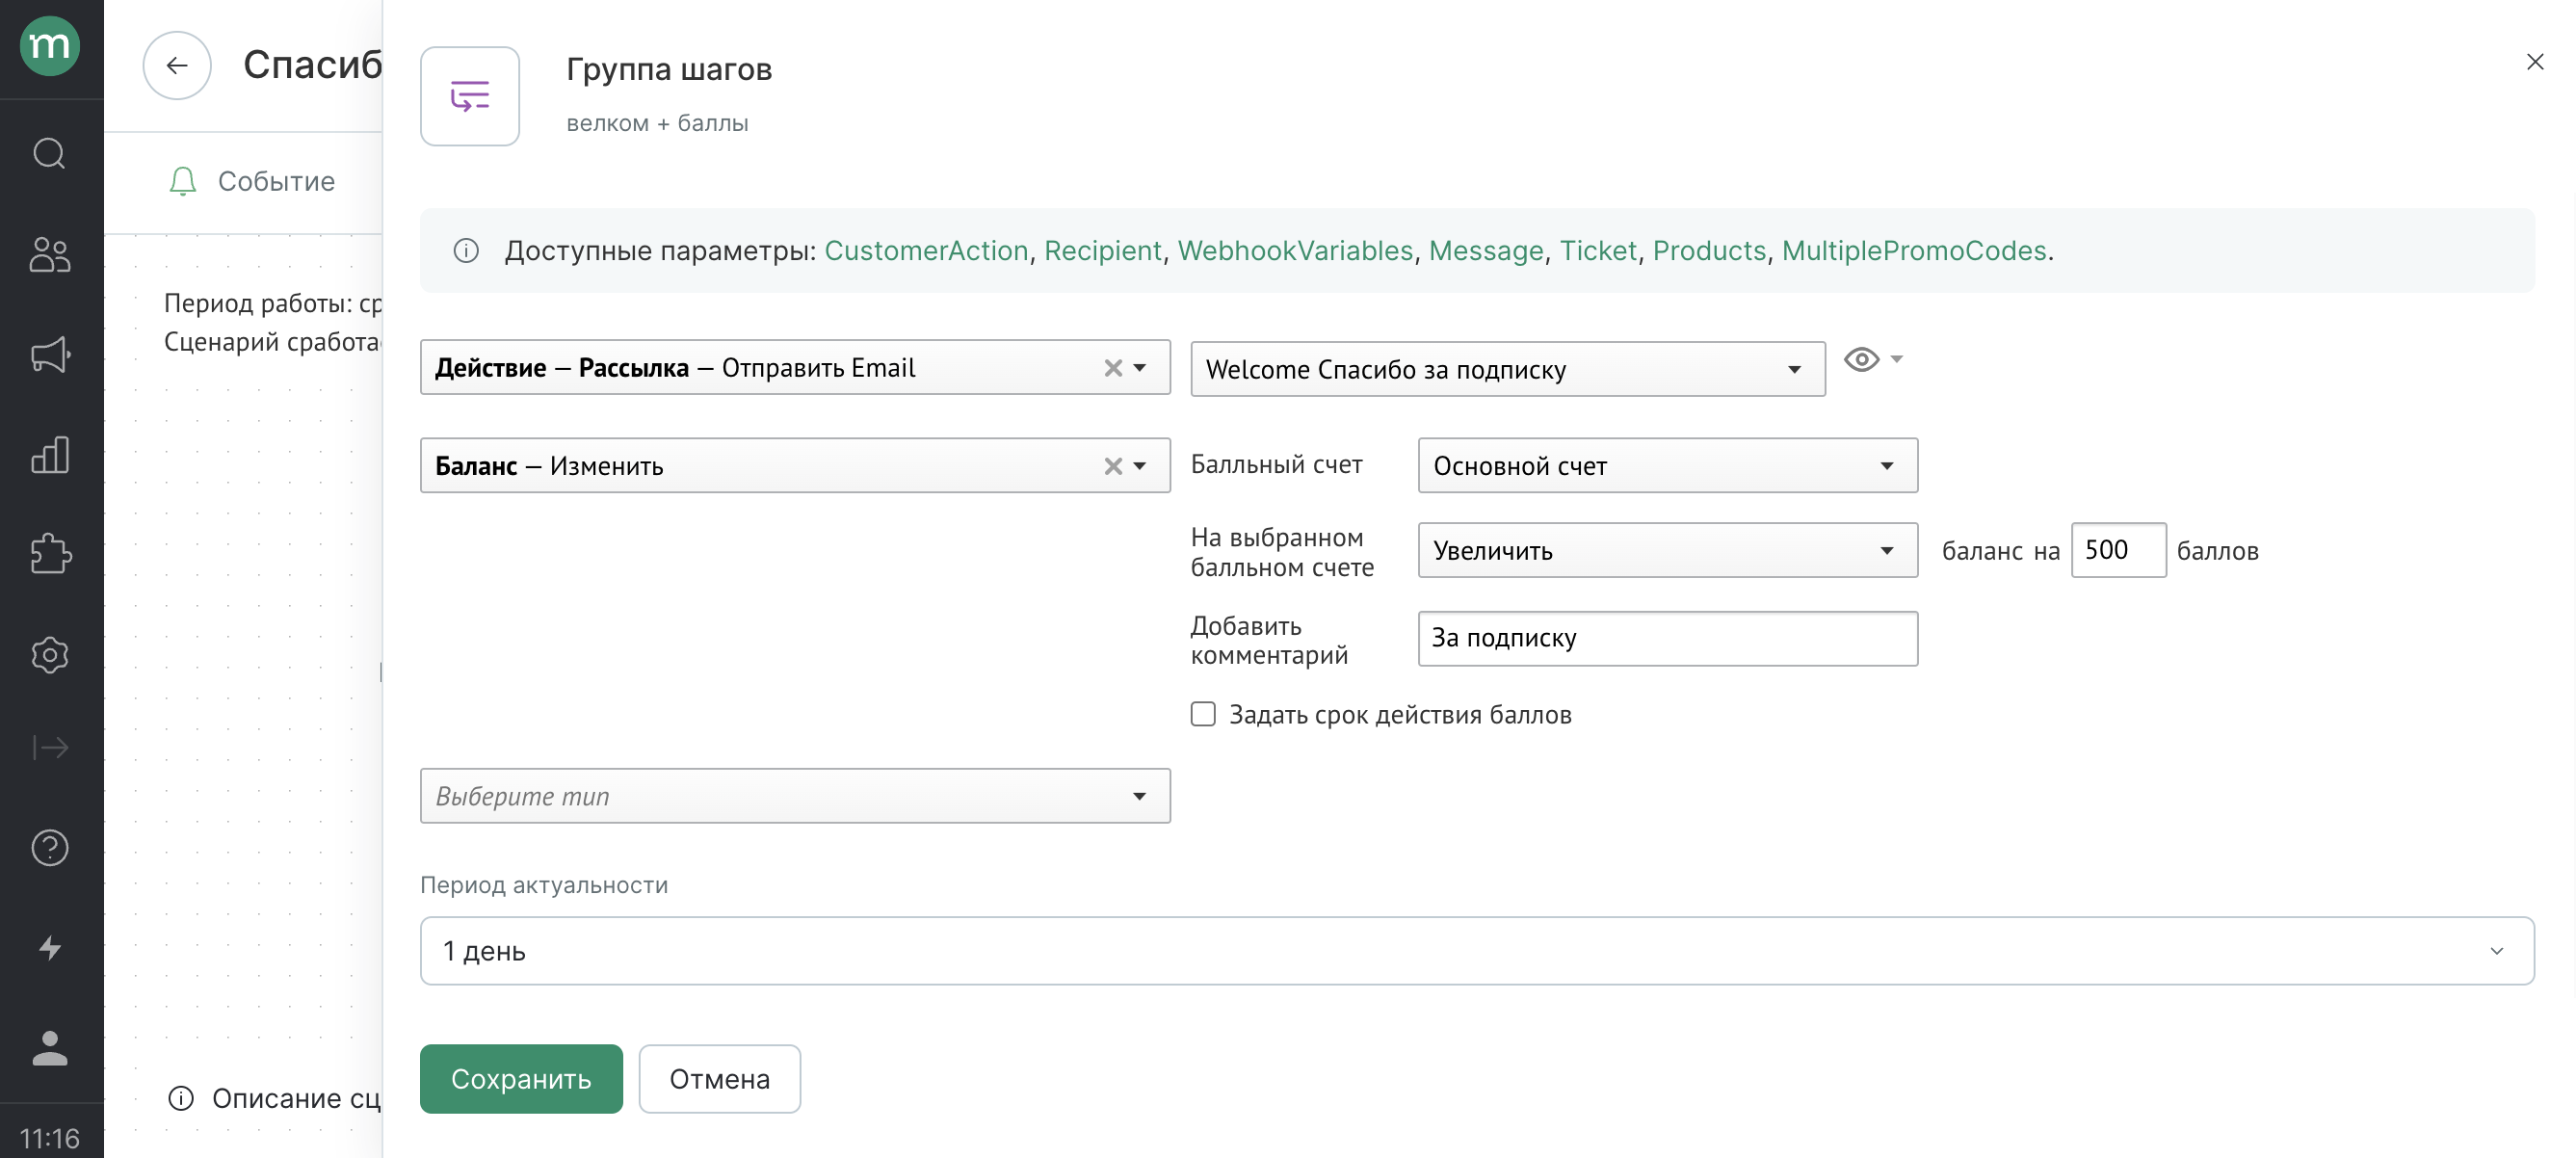Click the За подписку comment field
2576x1158 pixels.
(1668, 638)
